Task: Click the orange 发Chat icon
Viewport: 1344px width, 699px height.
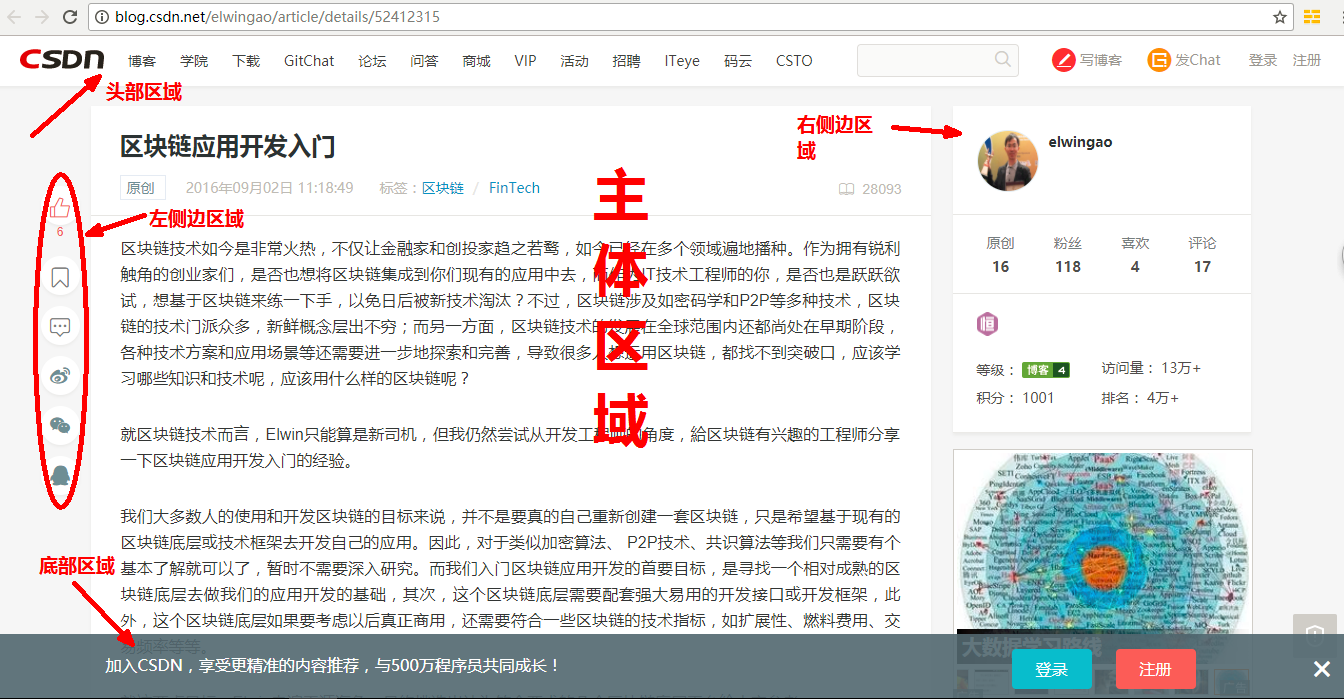Action: pos(1159,60)
